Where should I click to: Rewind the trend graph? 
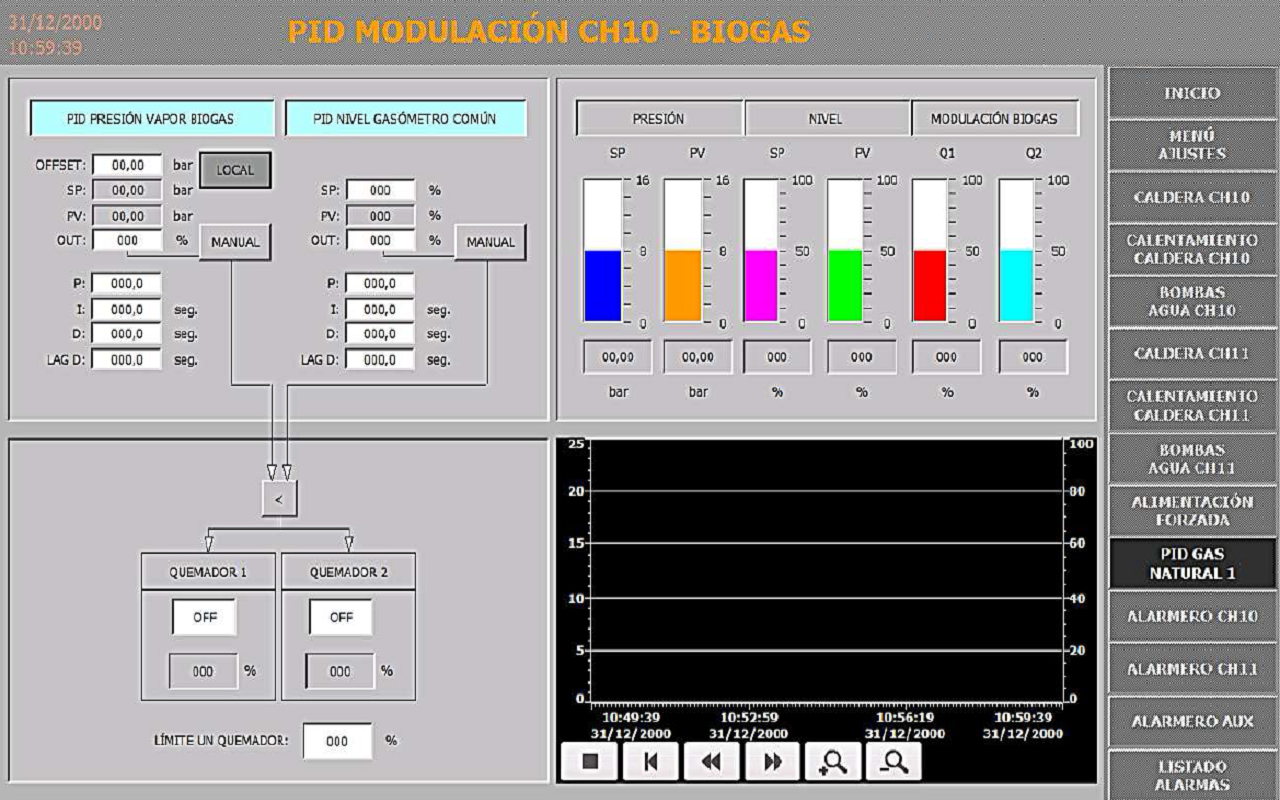click(712, 760)
